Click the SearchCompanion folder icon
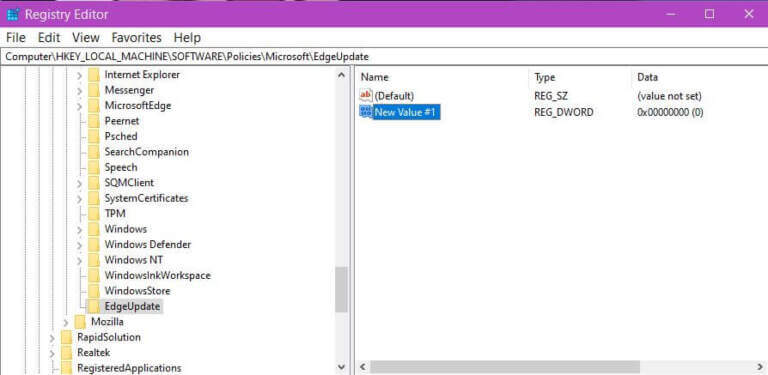The height and width of the screenshot is (375, 768). (x=94, y=152)
